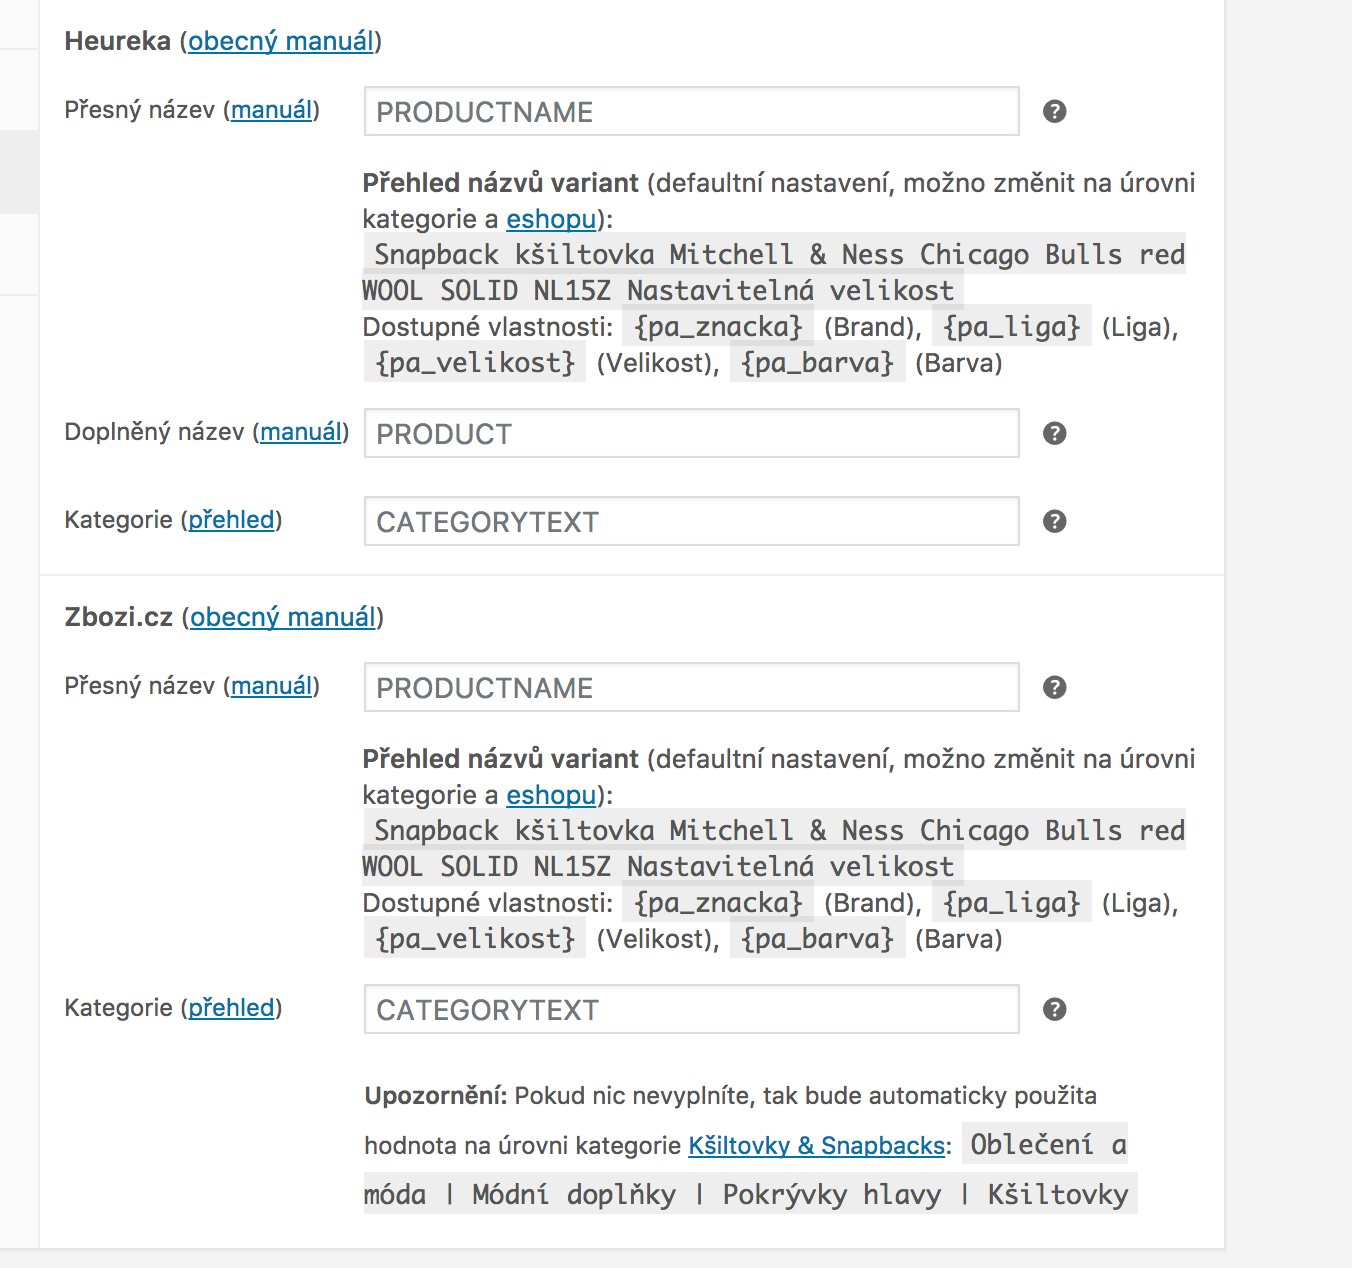Focus Heureka PRODUCTNAME input field
Screen dimensions: 1352x1268
tap(692, 111)
